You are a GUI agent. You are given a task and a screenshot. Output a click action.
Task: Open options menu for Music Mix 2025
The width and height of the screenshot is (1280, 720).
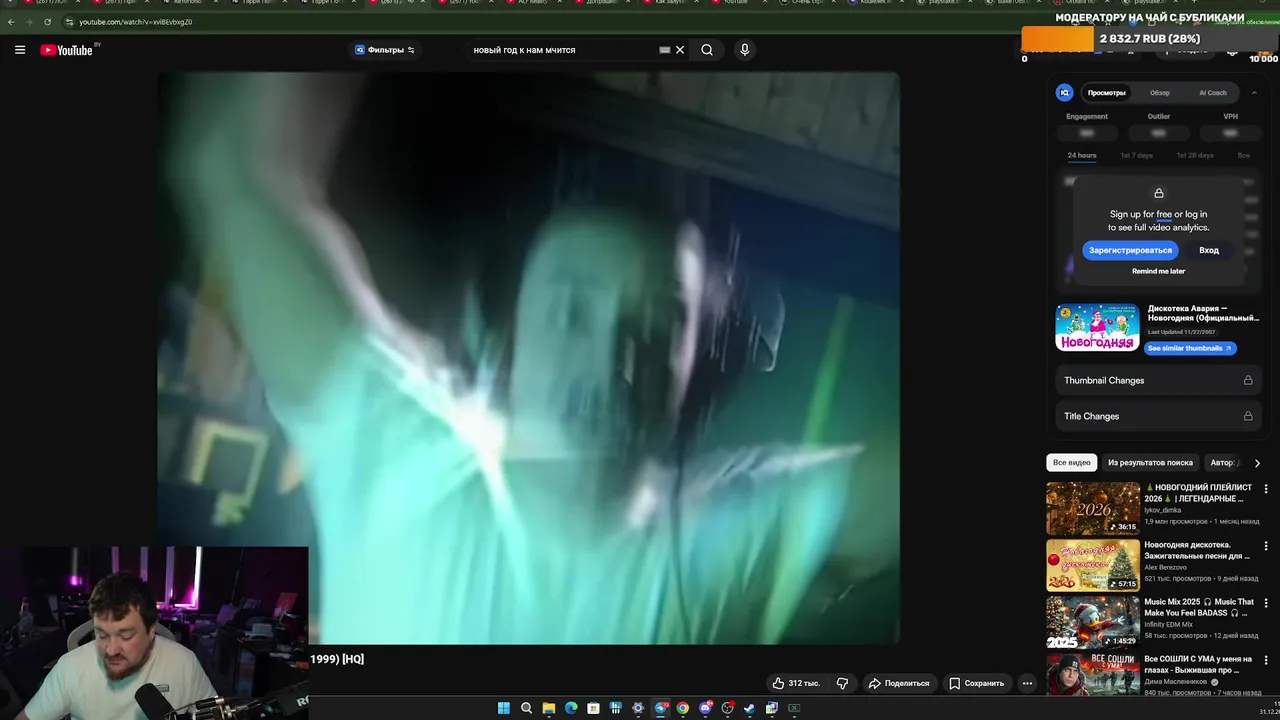coord(1266,602)
